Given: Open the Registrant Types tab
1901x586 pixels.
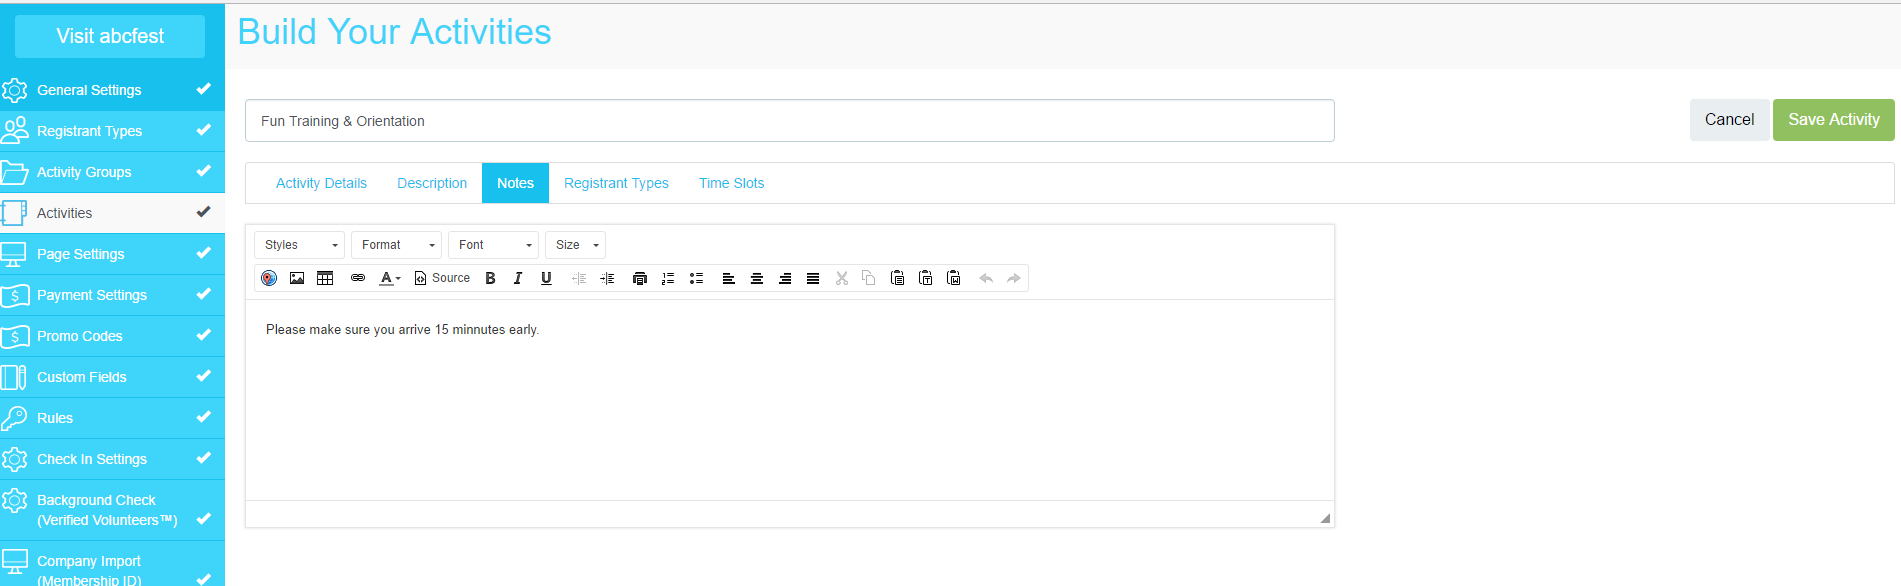Looking at the screenshot, I should [616, 183].
